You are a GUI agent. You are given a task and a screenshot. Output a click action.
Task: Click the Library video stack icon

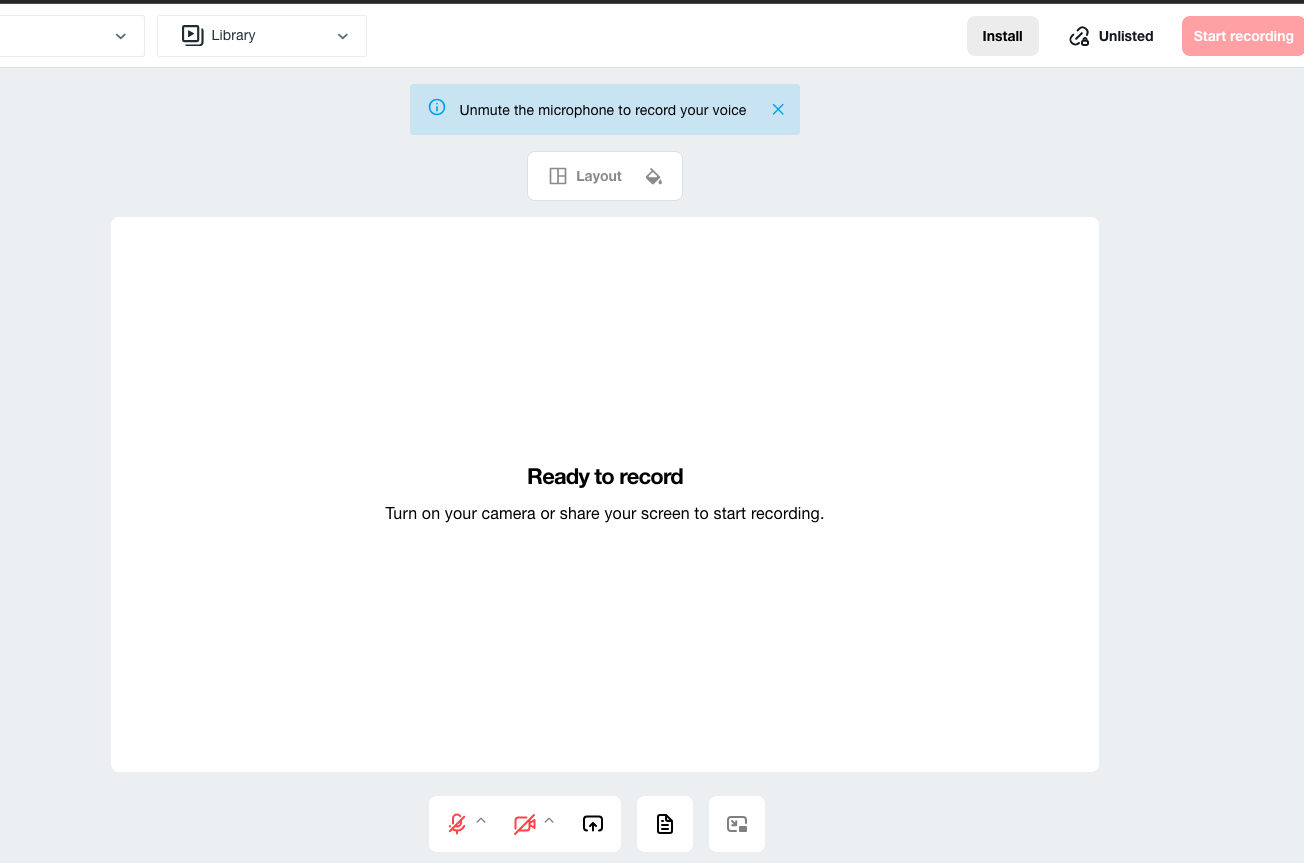pos(192,35)
